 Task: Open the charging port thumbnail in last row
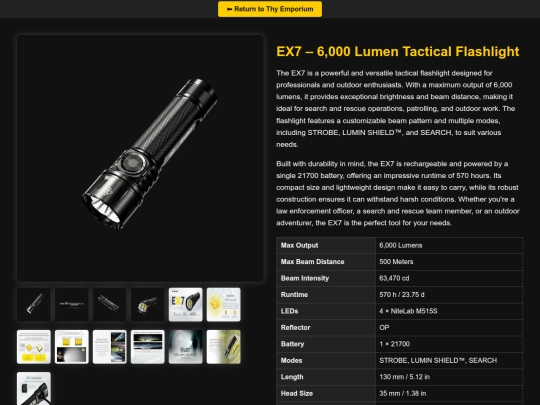pos(34,388)
